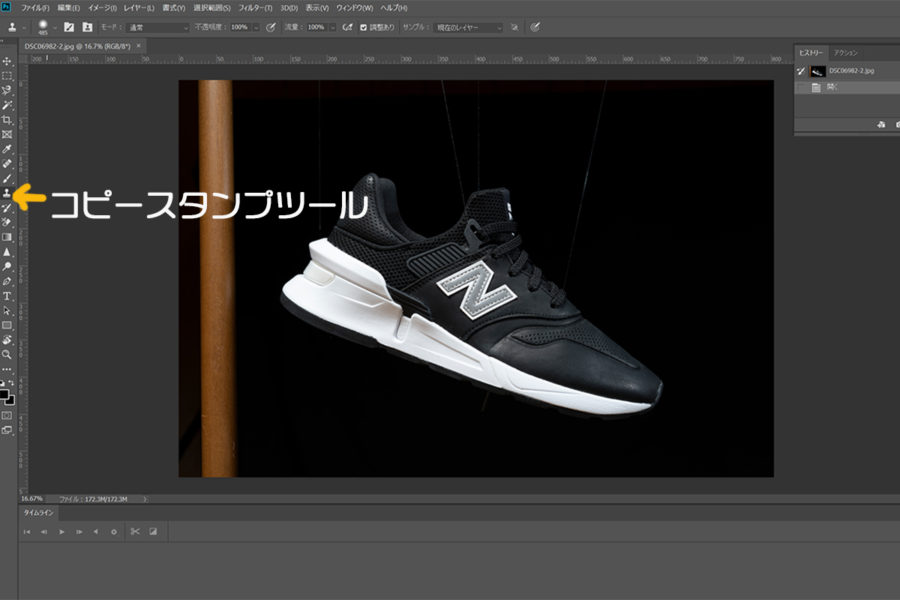The width and height of the screenshot is (900, 600).
Task: Select the Gradient tool
Action: 7,237
